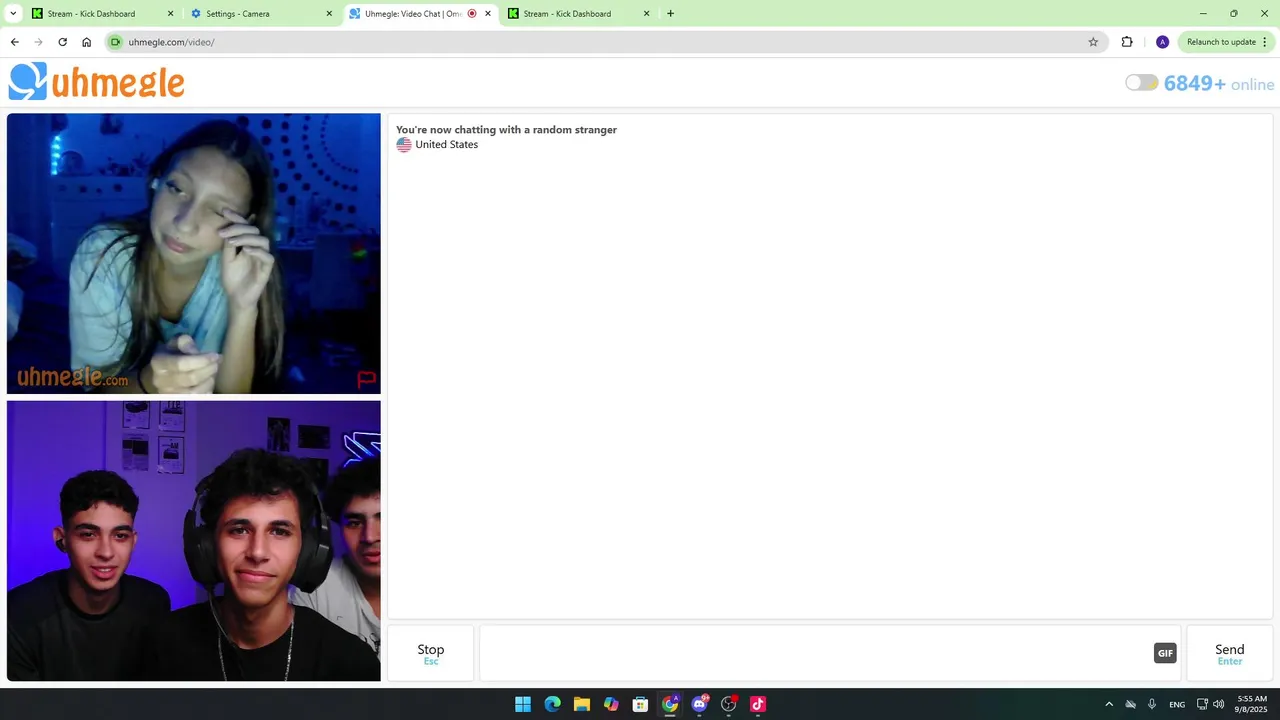
Task: Open OBS Studio from the taskbar
Action: (x=729, y=704)
